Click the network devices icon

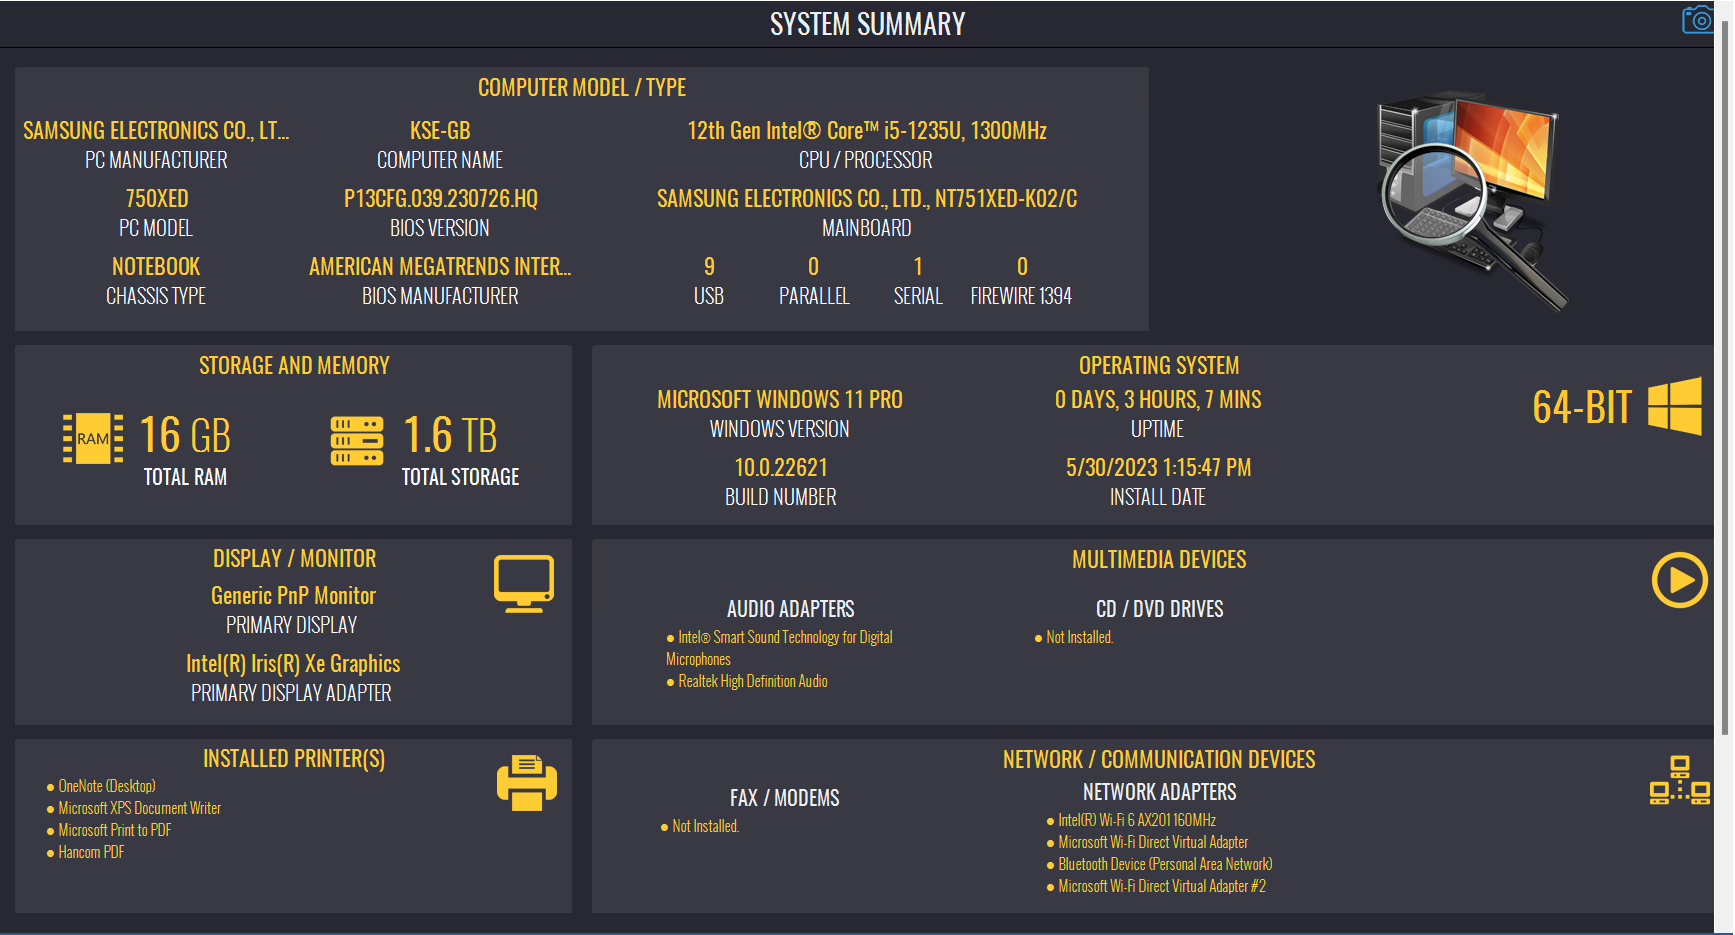coord(1680,780)
